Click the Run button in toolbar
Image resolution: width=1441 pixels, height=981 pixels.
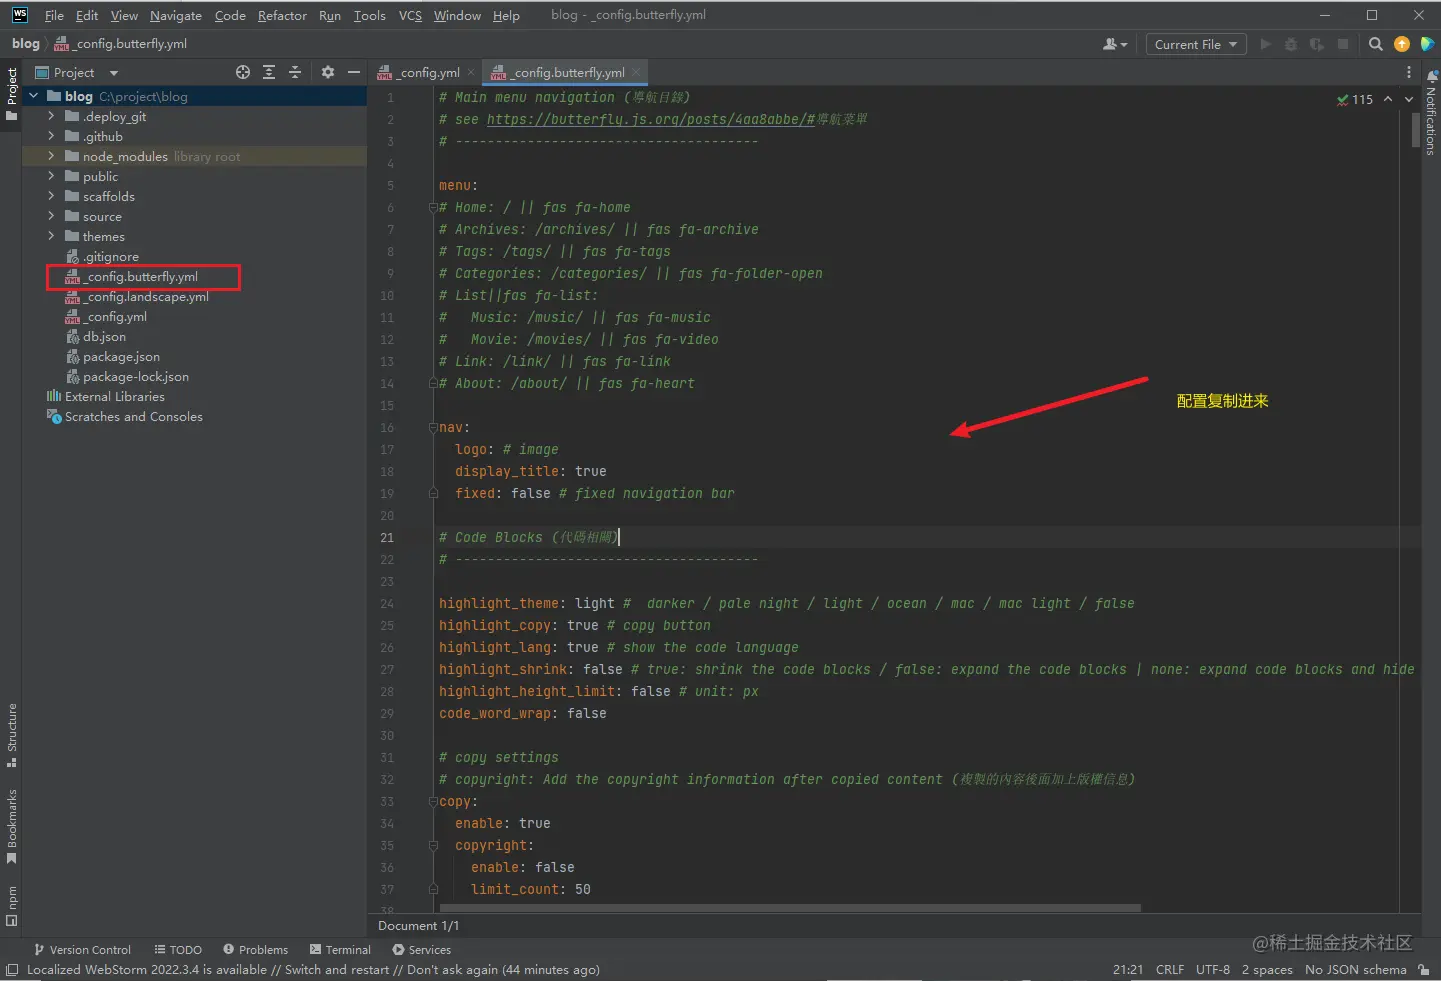[x=1266, y=44]
